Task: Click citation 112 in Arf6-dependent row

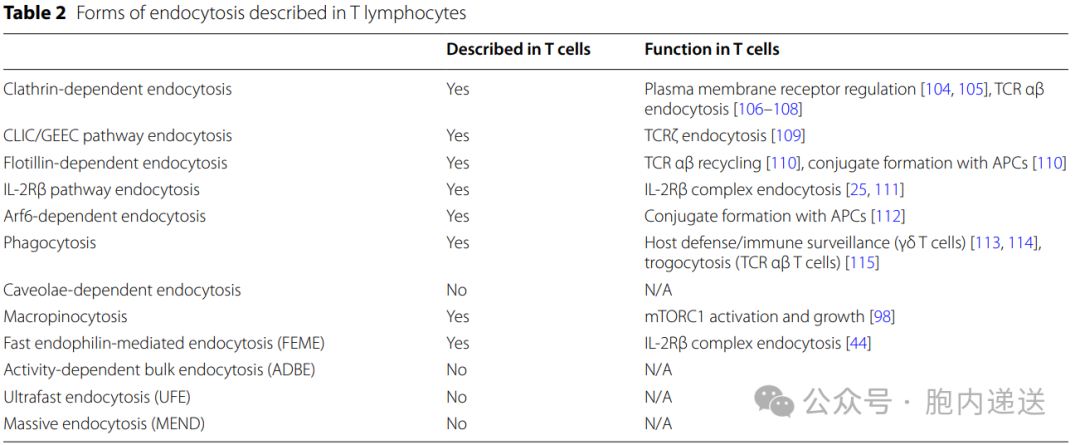Action: tap(889, 216)
